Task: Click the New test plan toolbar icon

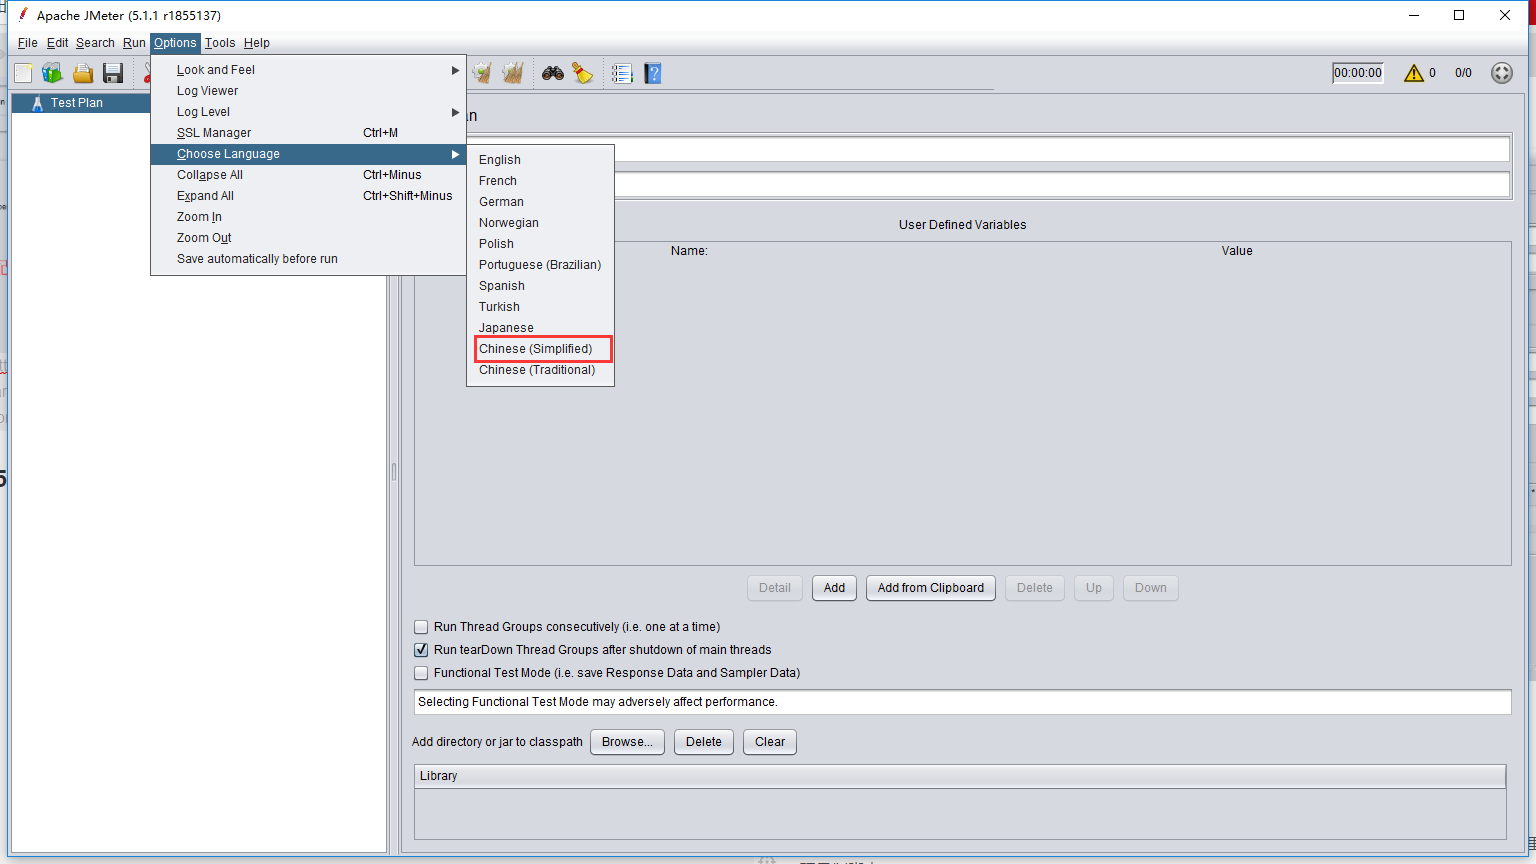Action: pos(23,73)
